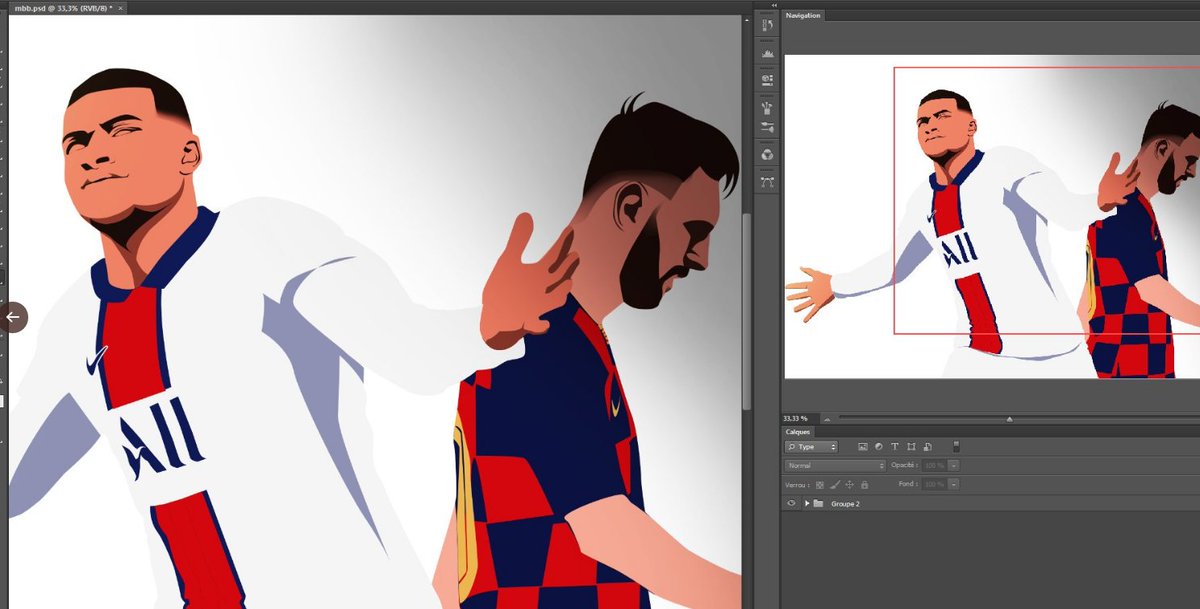Filter layers by adjustment layers icon
The image size is (1200, 609).
pyautogui.click(x=878, y=447)
